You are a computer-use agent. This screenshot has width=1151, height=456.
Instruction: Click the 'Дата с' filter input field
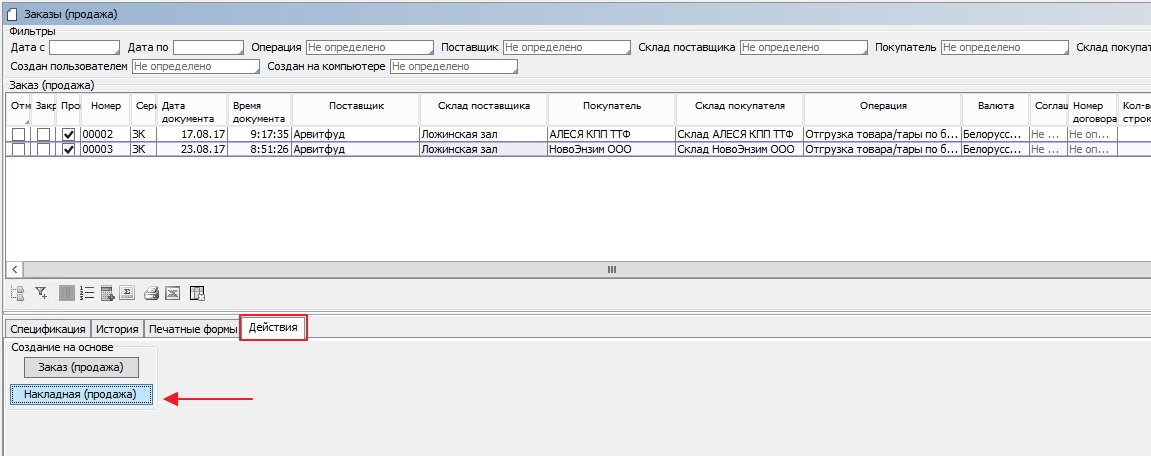(84, 47)
